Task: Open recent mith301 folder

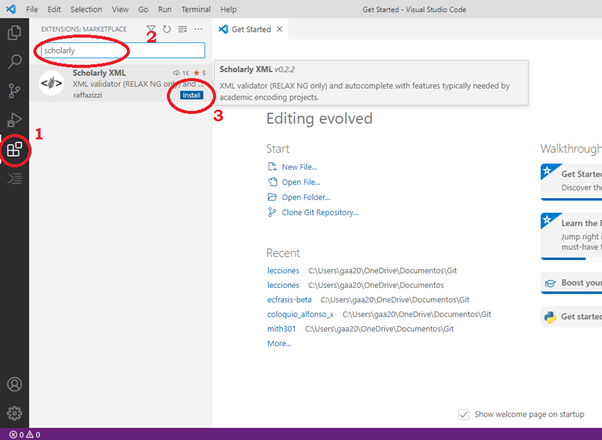Action: (281, 329)
